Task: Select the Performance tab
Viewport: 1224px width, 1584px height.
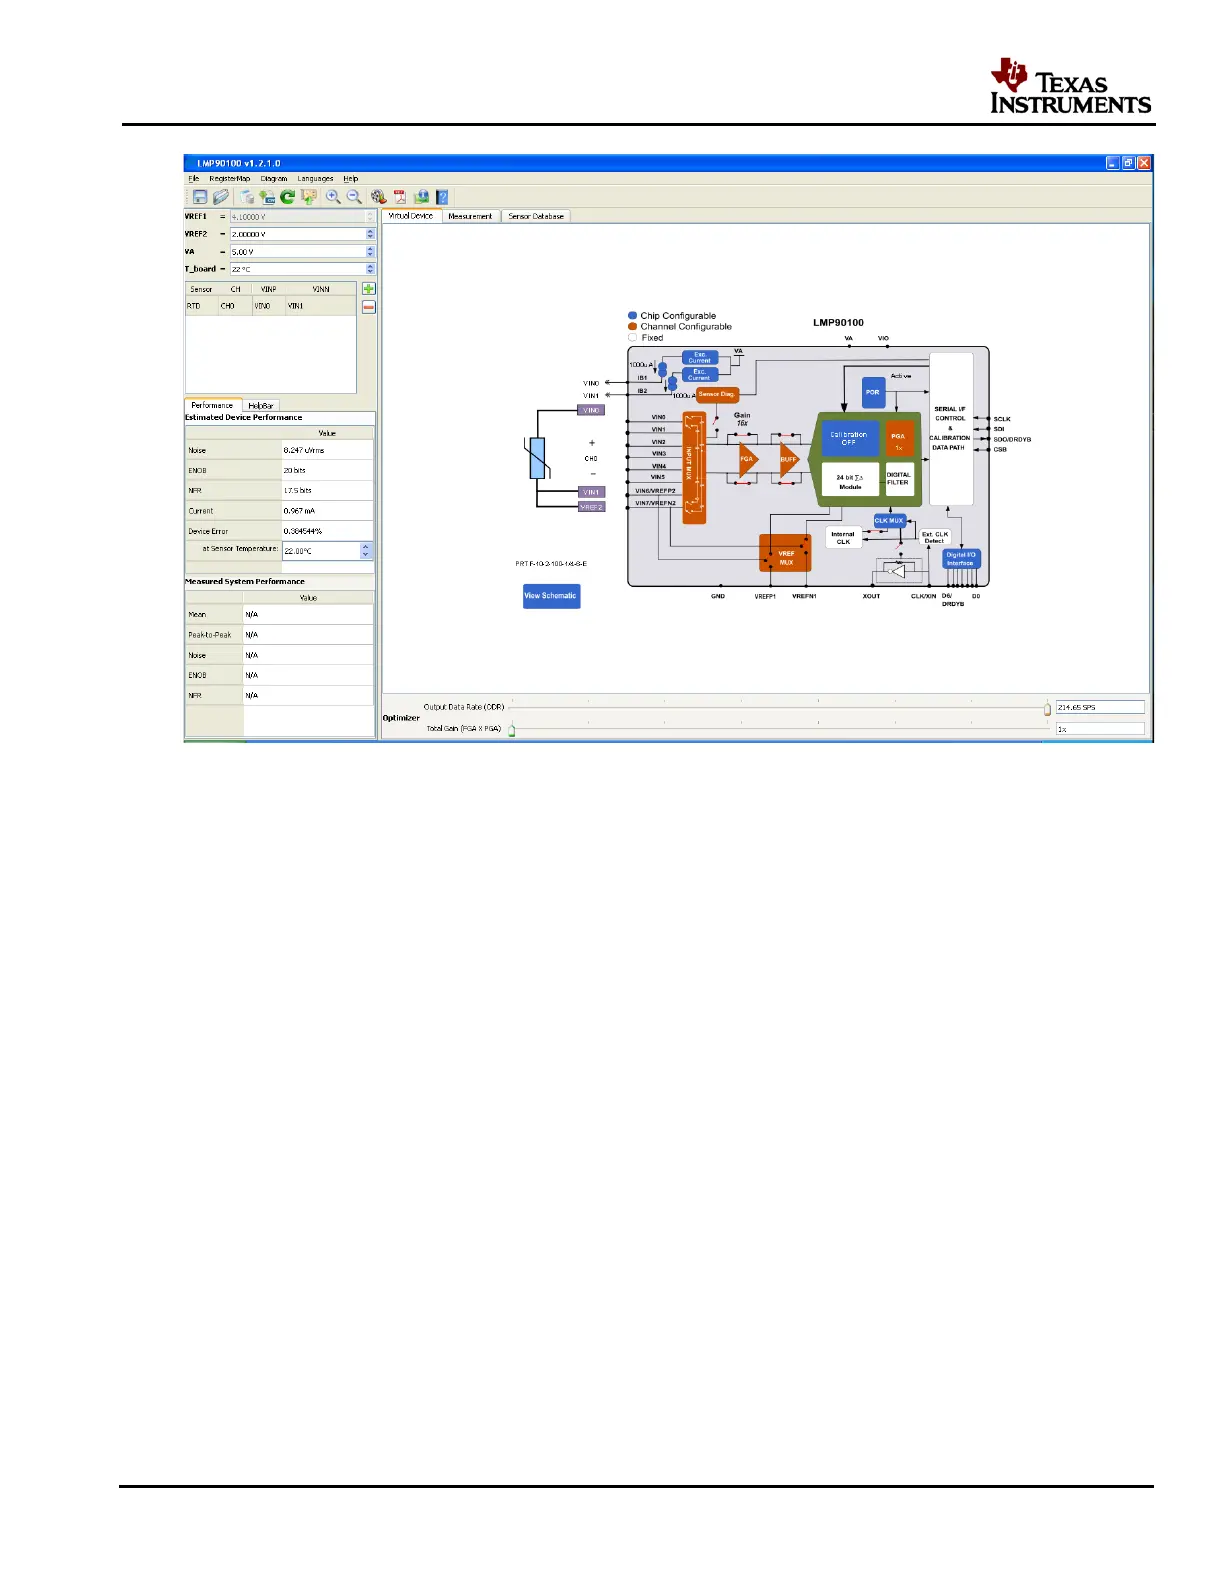Action: pyautogui.click(x=212, y=405)
